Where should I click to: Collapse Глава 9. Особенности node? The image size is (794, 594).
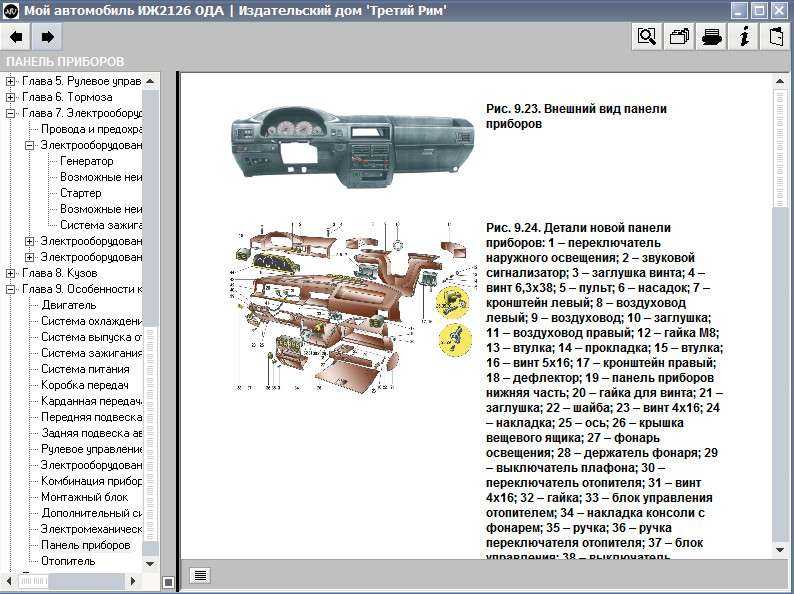click(x=10, y=290)
